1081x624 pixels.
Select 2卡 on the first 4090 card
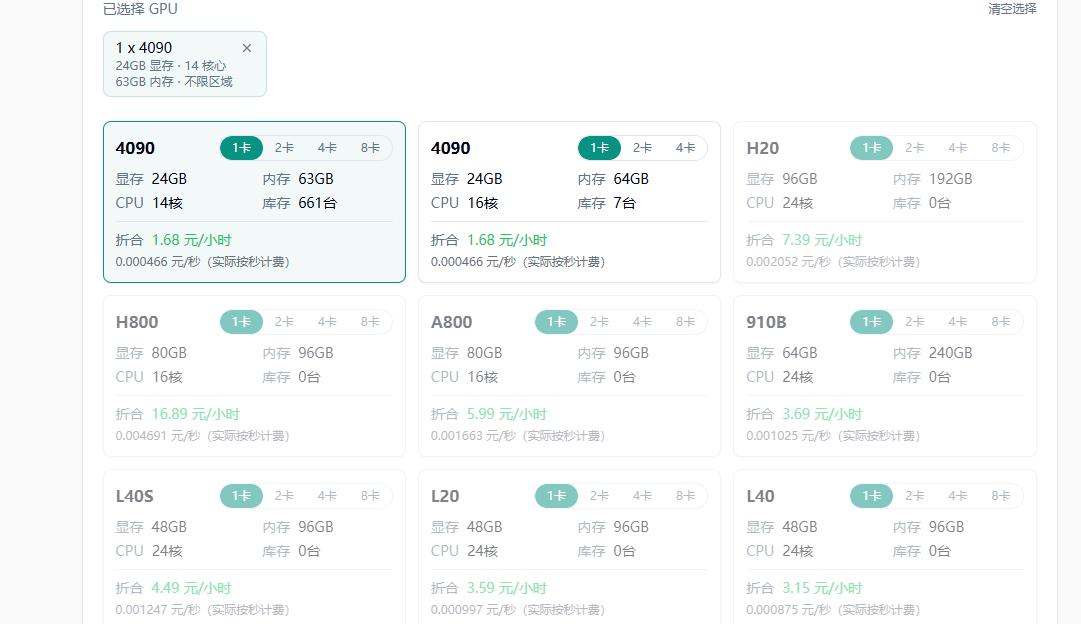click(x=284, y=148)
